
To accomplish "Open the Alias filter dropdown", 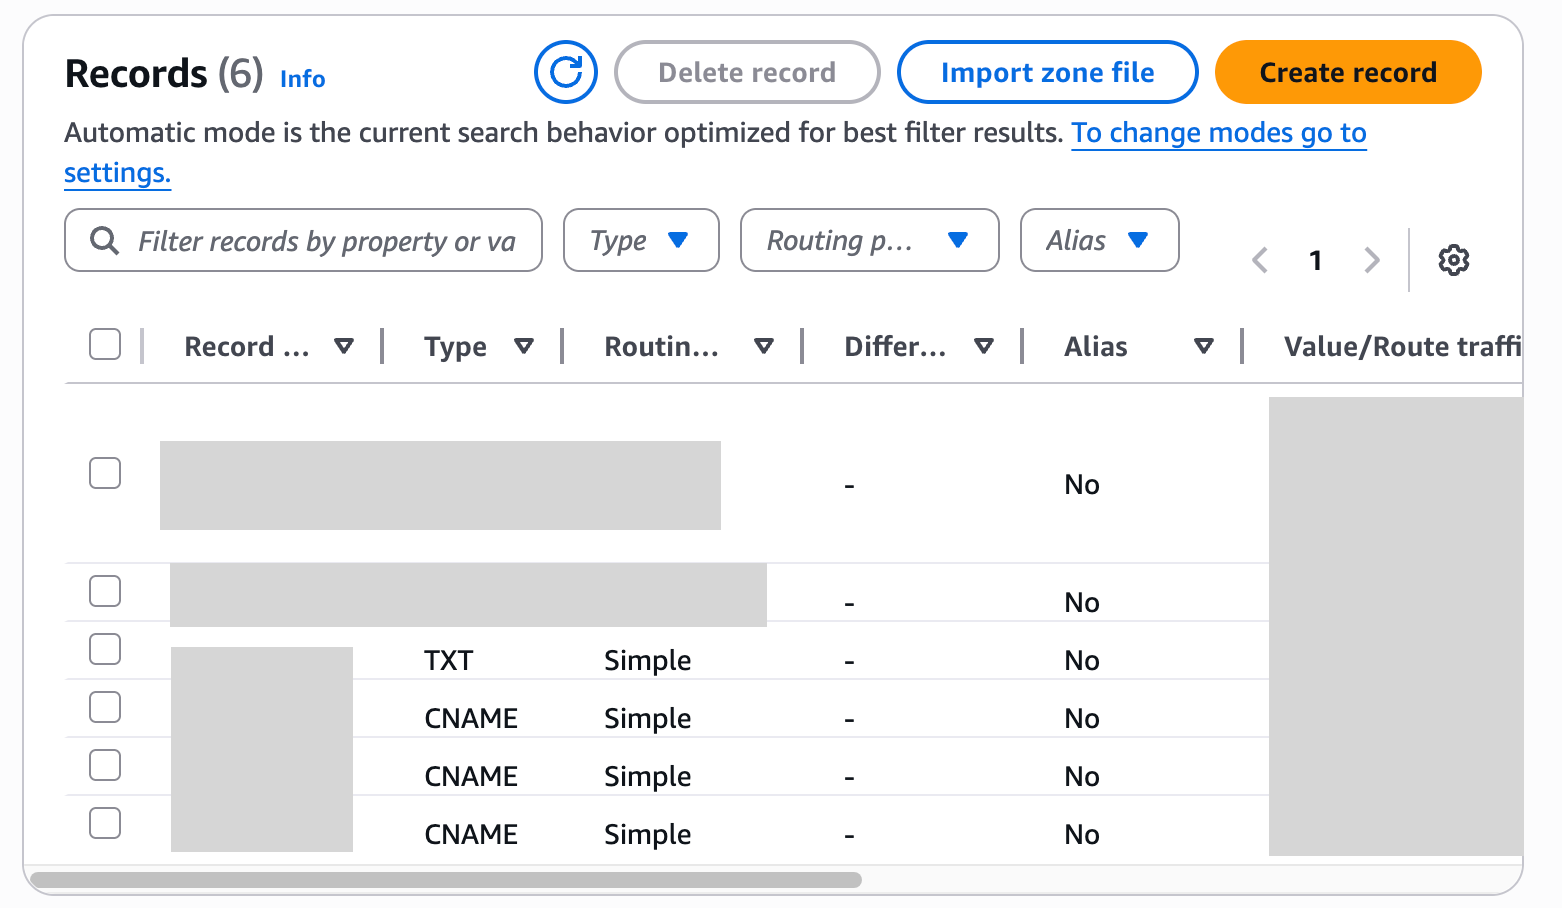I will (x=1099, y=240).
